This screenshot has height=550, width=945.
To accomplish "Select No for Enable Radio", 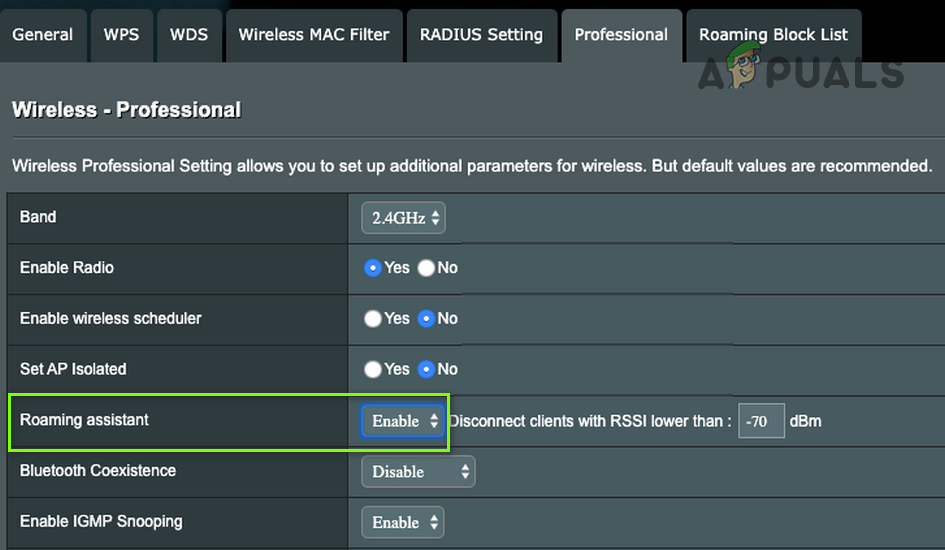I will click(x=426, y=268).
